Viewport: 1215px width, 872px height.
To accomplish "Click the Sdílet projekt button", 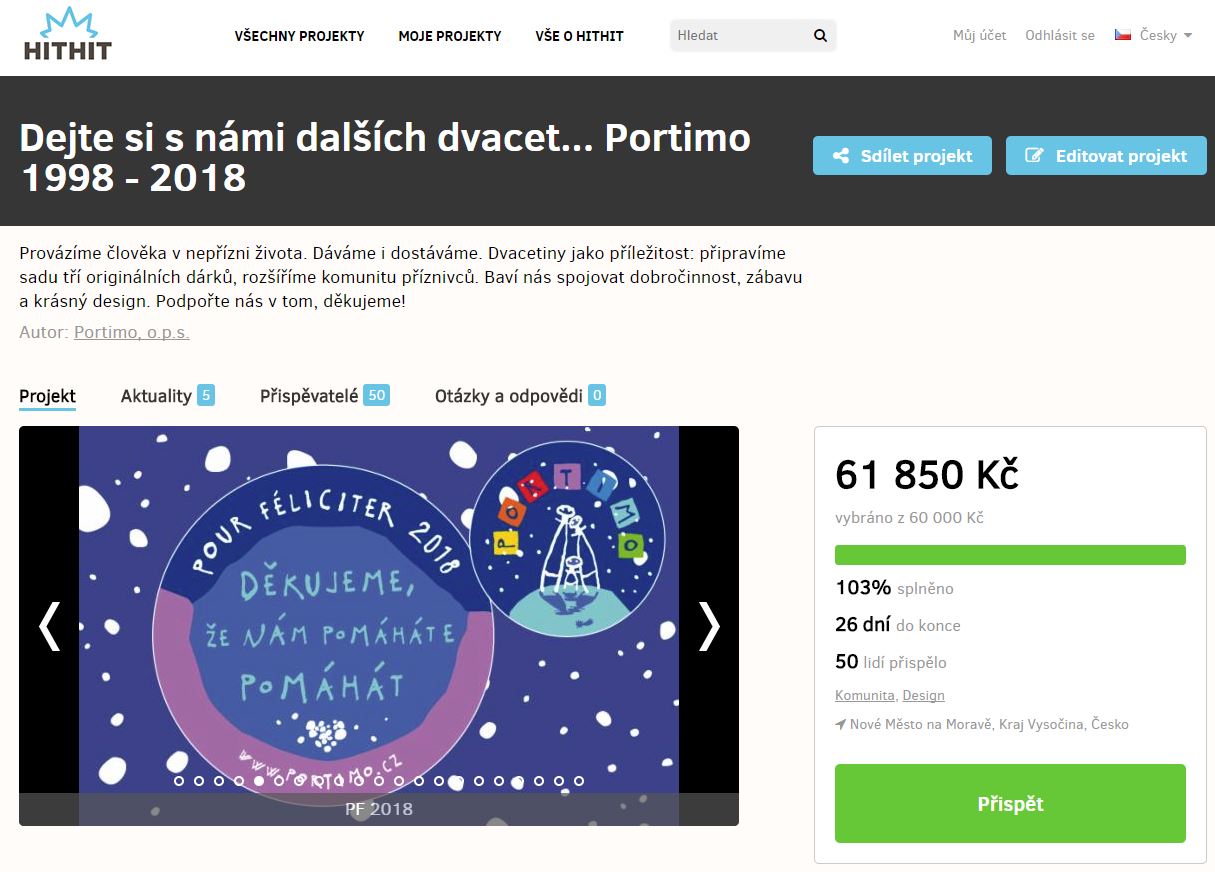I will [902, 156].
